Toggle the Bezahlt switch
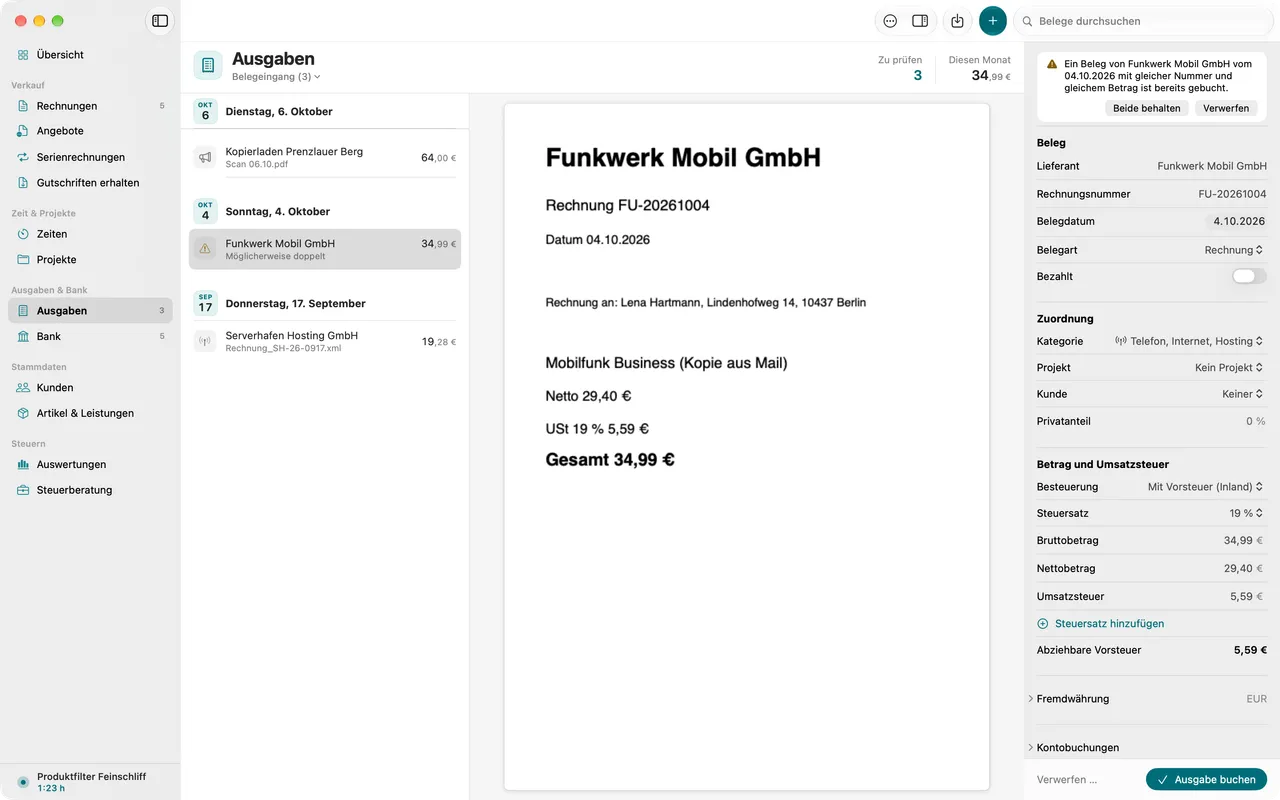Screen dimensions: 1280x800 pos(1249,276)
